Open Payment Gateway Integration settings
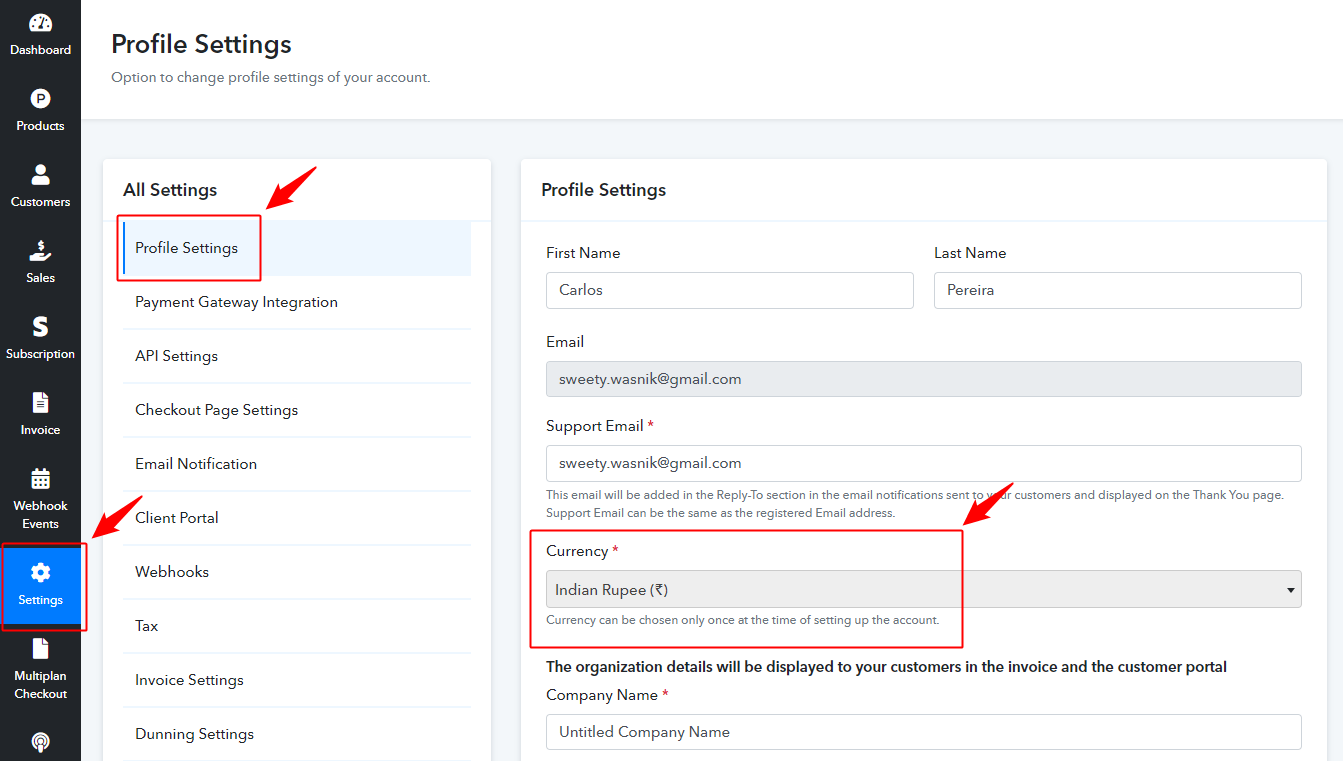This screenshot has height=761, width=1343. 236,302
